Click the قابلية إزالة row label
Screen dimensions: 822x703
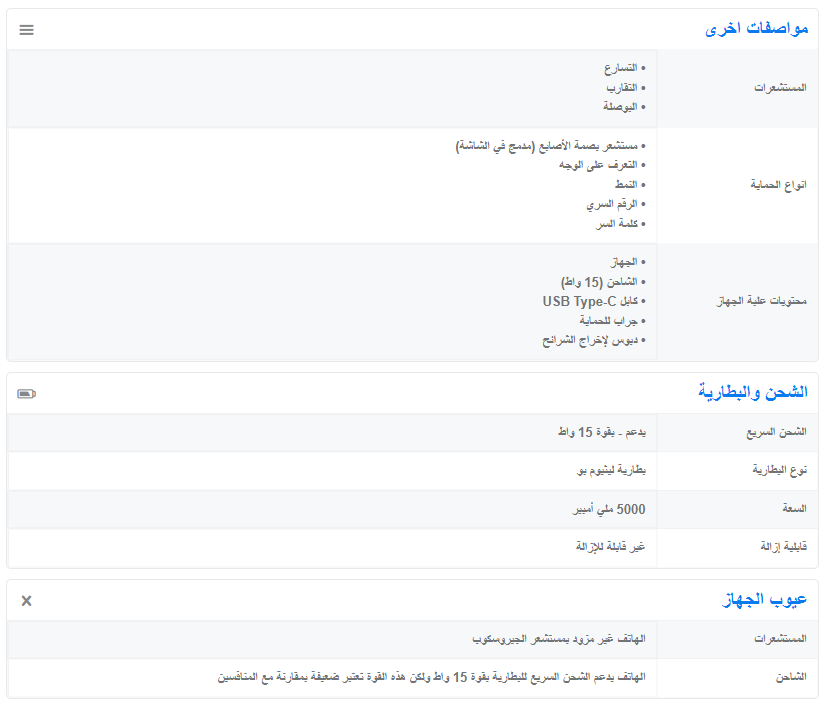pyautogui.click(x=784, y=547)
